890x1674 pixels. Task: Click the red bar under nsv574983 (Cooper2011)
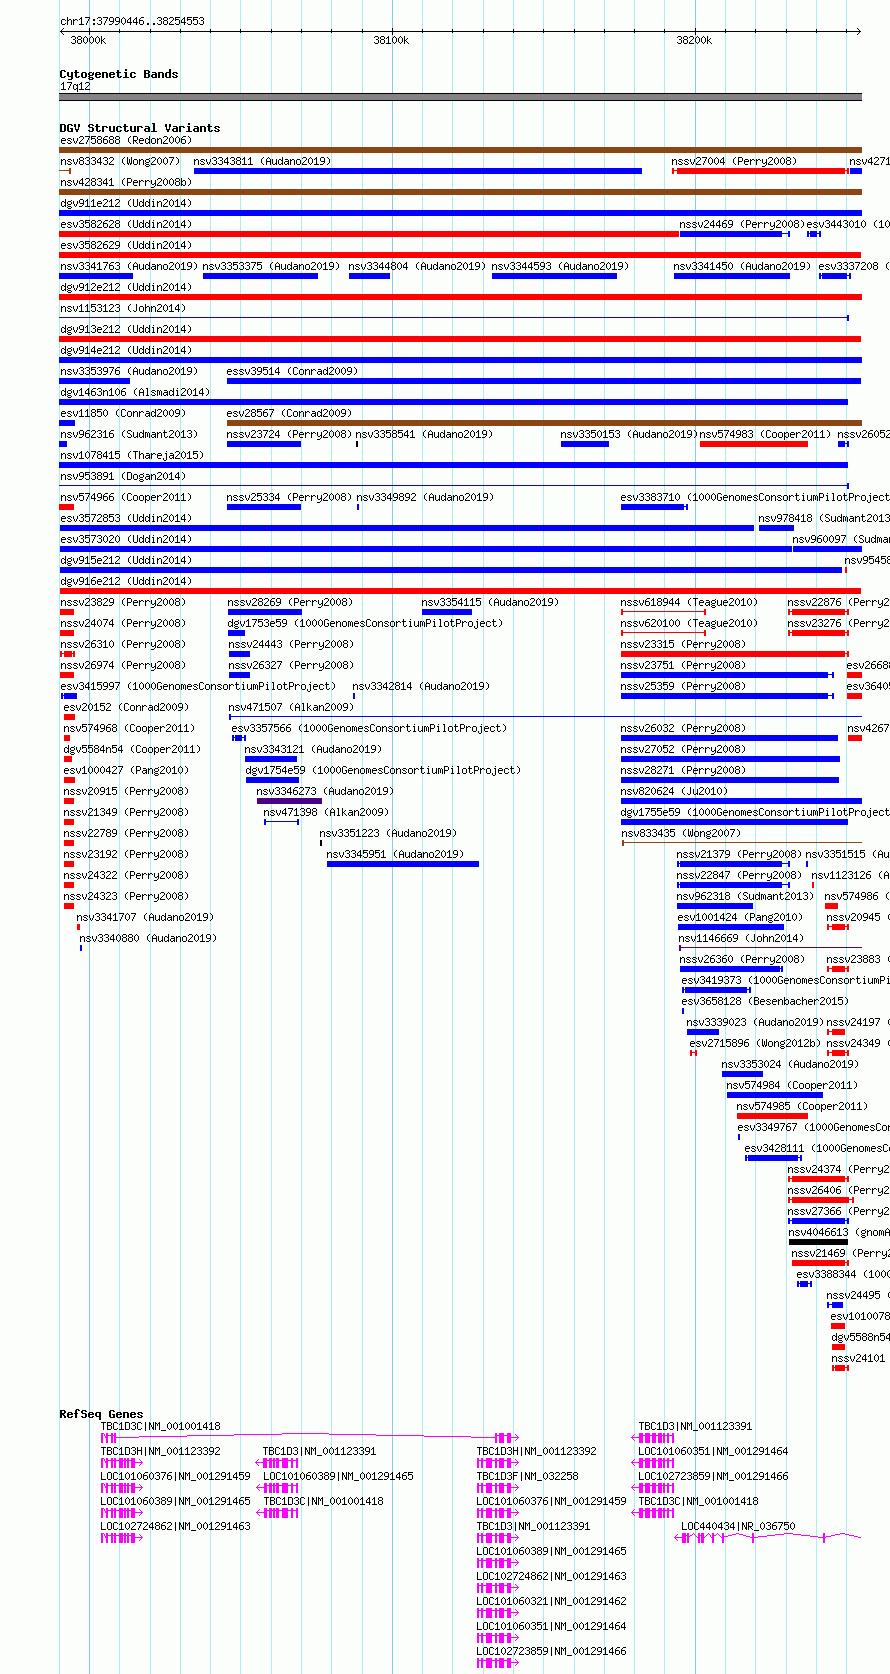pyautogui.click(x=753, y=444)
